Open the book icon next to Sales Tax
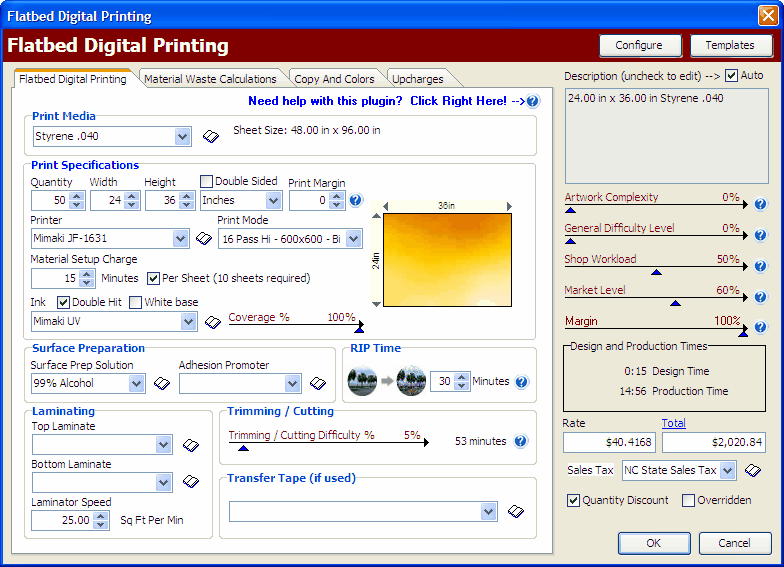 coord(753,470)
